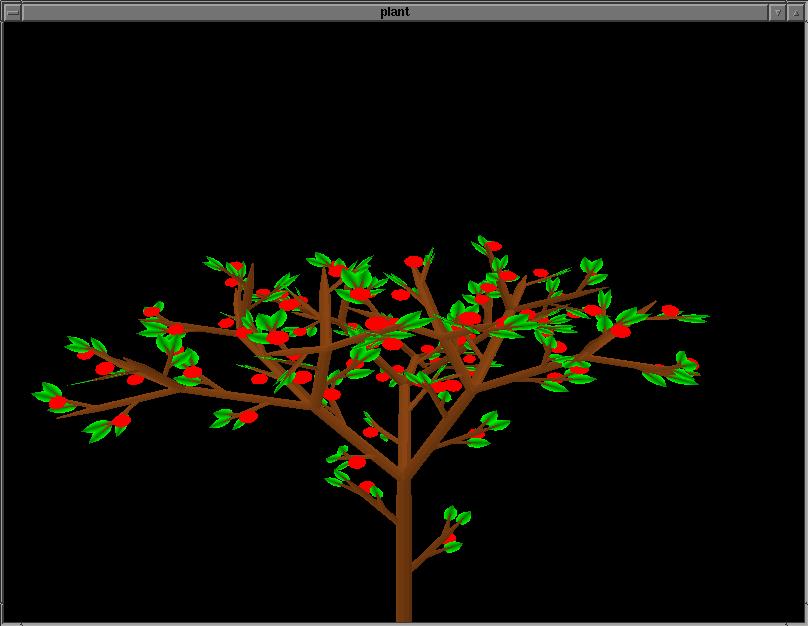Click the "plant" window title text
The width and height of the screenshot is (808, 626).
394,12
